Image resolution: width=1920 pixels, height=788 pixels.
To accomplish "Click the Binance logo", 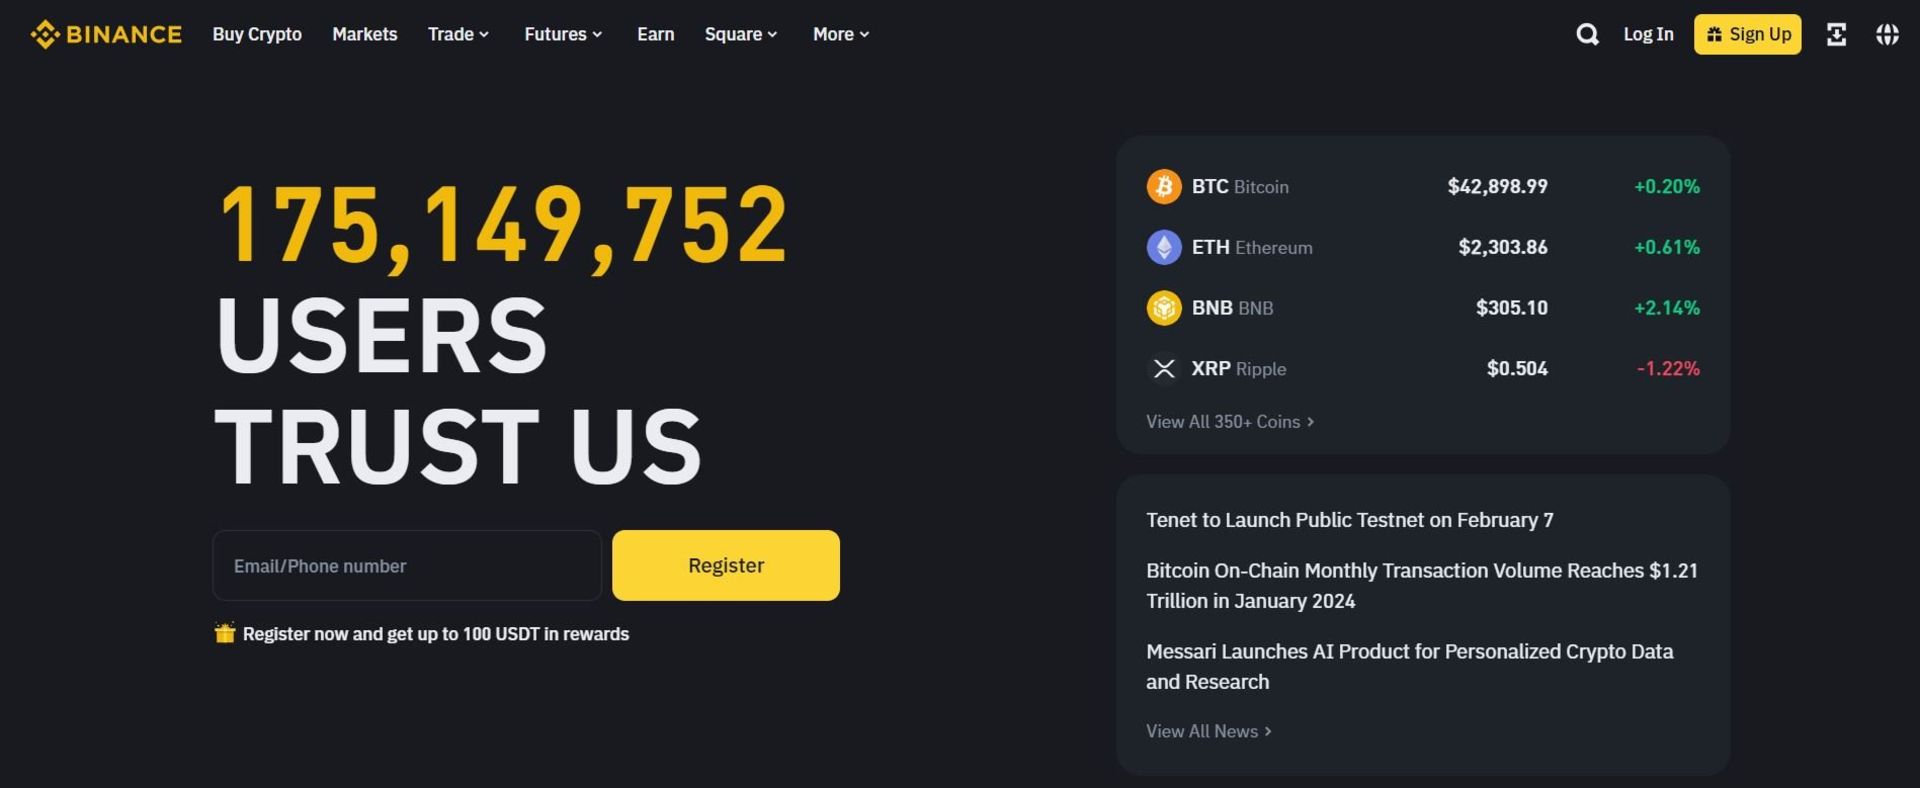I will [x=106, y=35].
